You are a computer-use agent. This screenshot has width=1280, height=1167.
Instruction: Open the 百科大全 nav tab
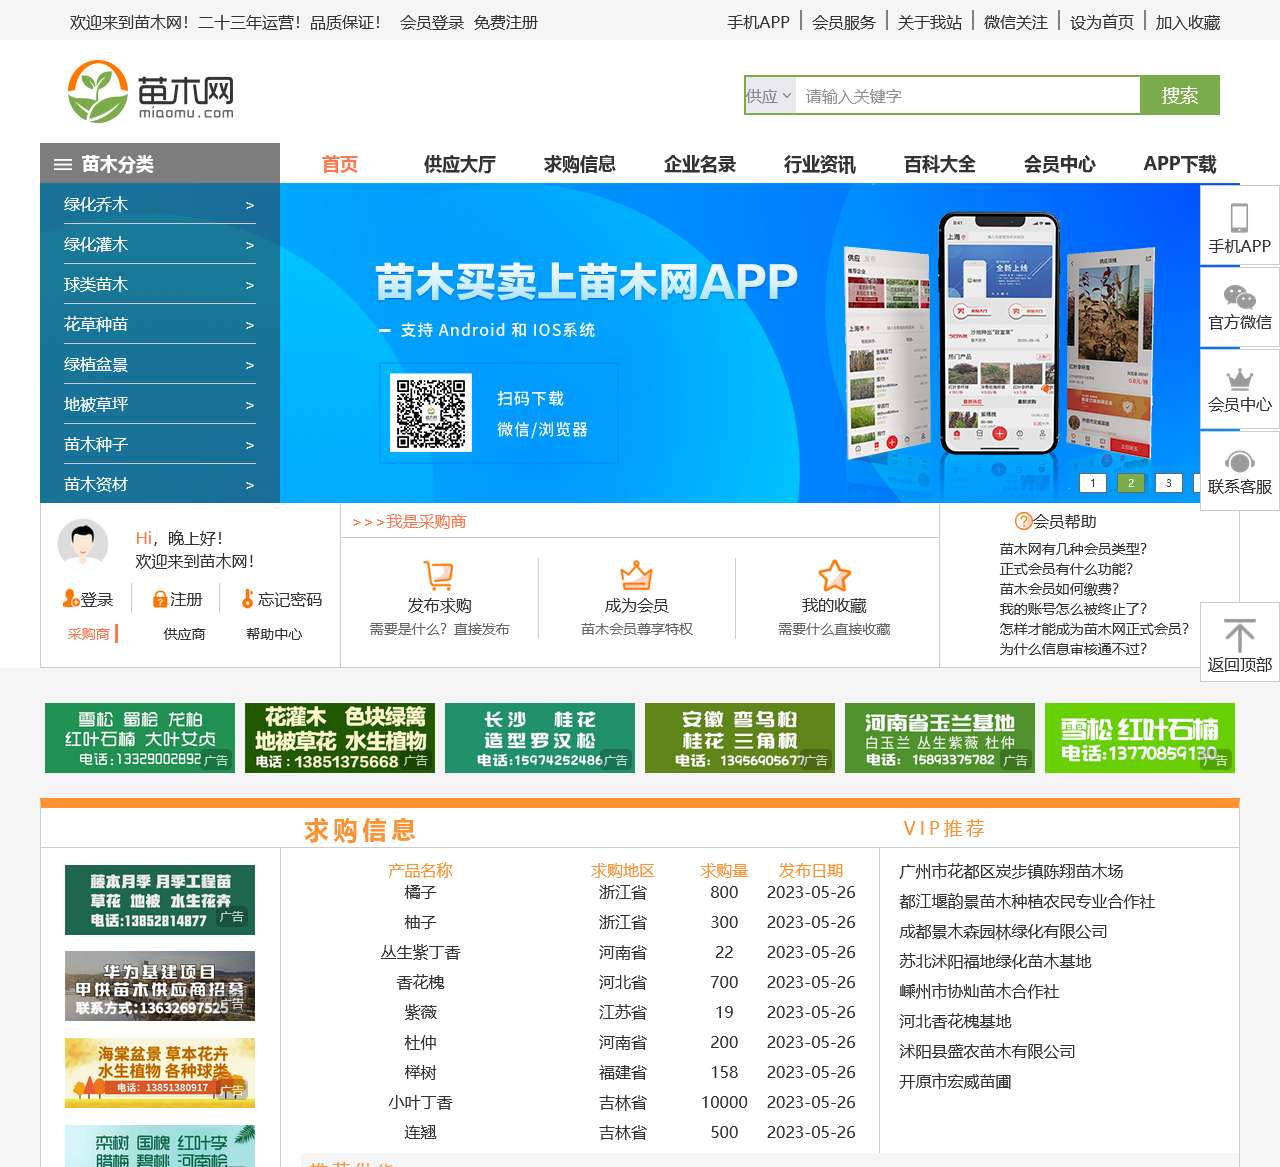pos(940,164)
